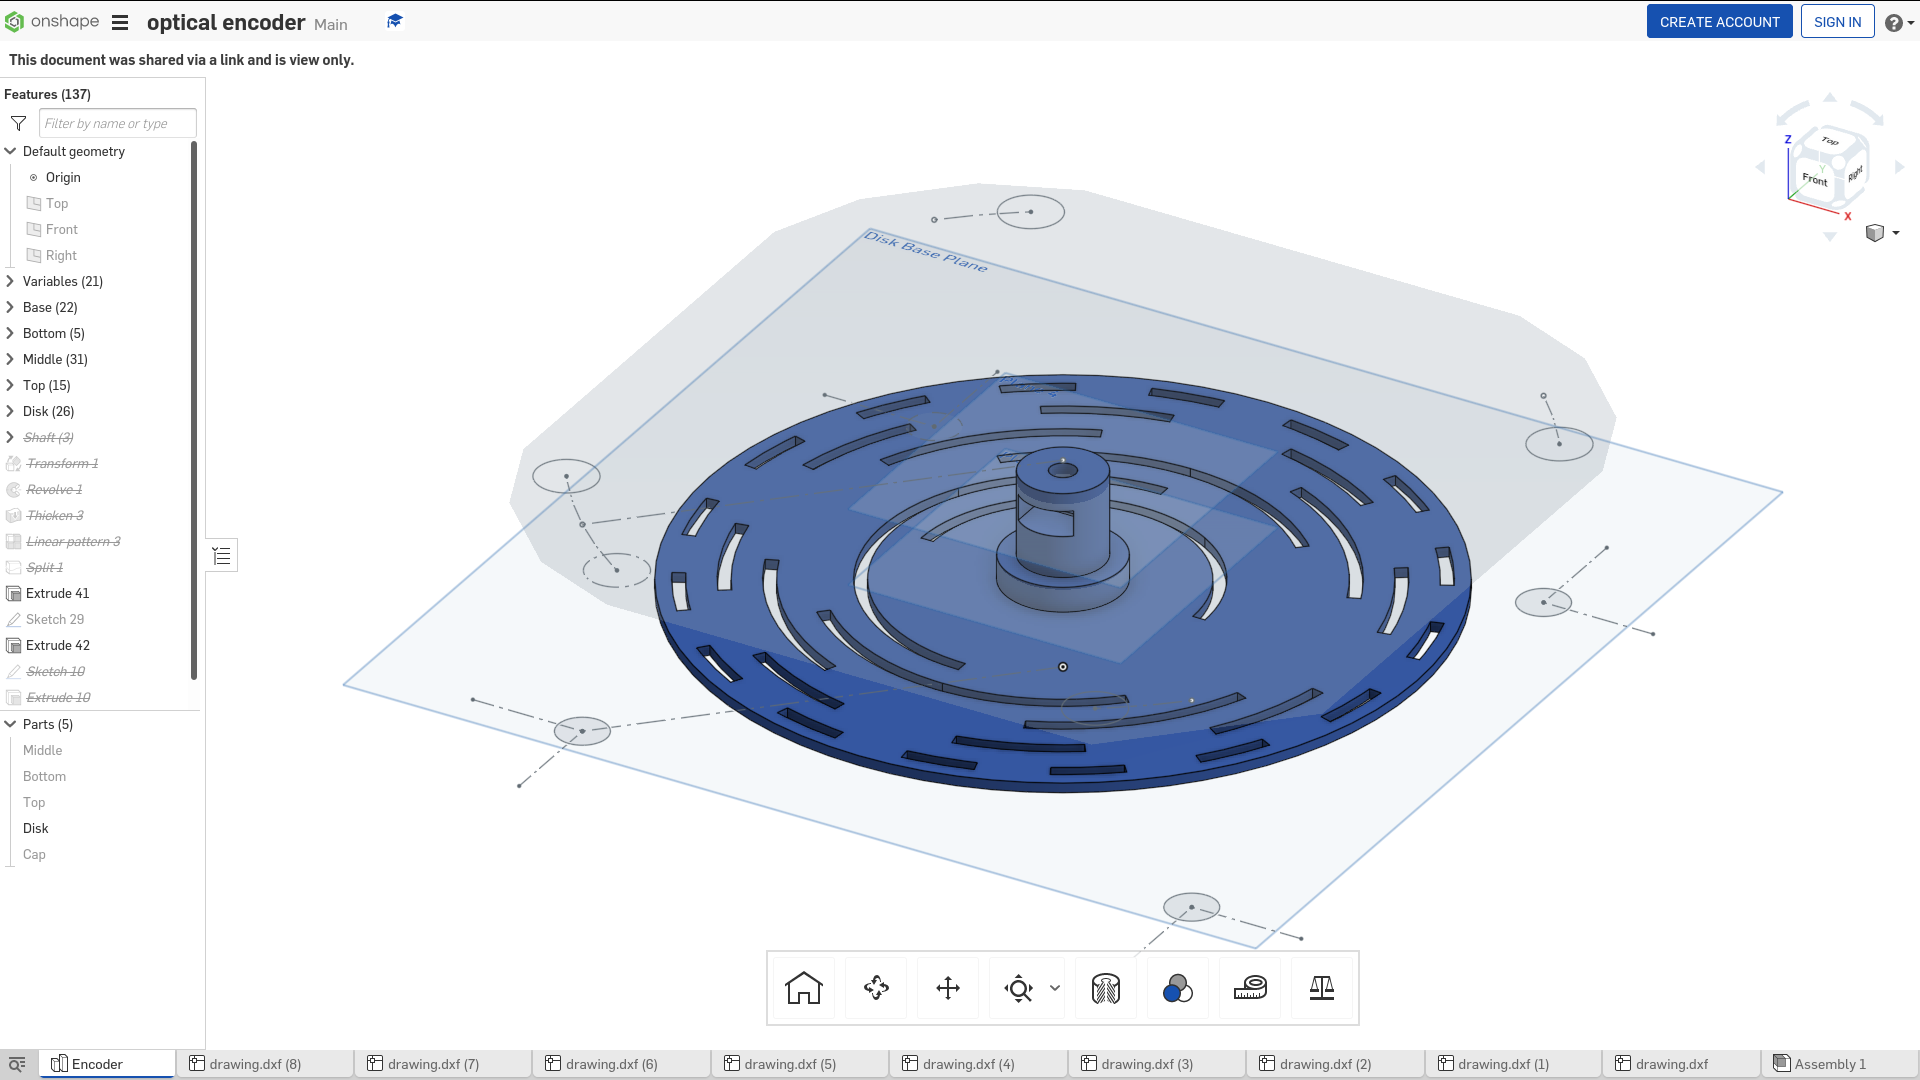Expand the Middle (31) folder

click(11, 359)
